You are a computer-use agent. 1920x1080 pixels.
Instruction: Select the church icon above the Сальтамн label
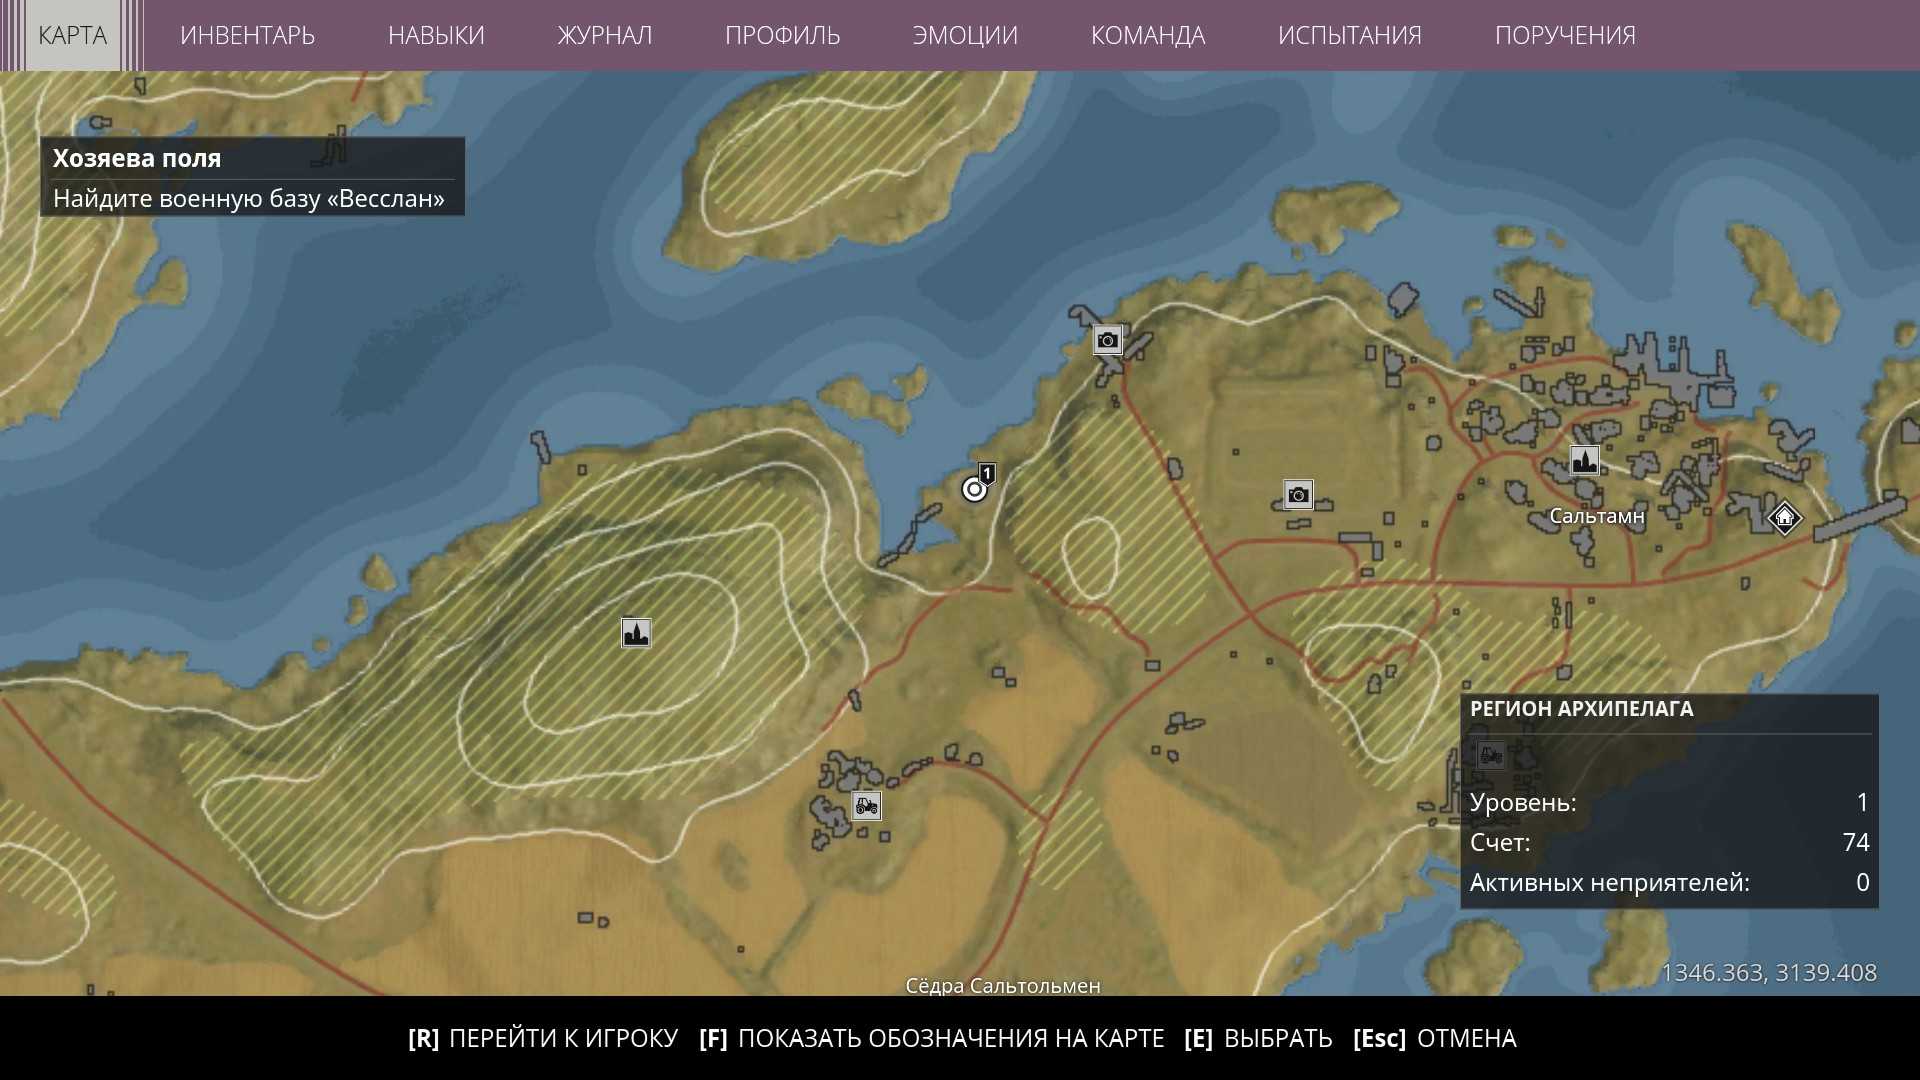tap(1584, 461)
